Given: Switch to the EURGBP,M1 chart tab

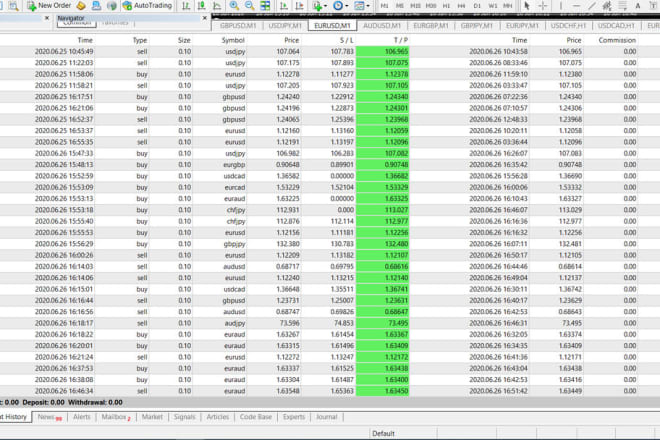Looking at the screenshot, I should 431,26.
